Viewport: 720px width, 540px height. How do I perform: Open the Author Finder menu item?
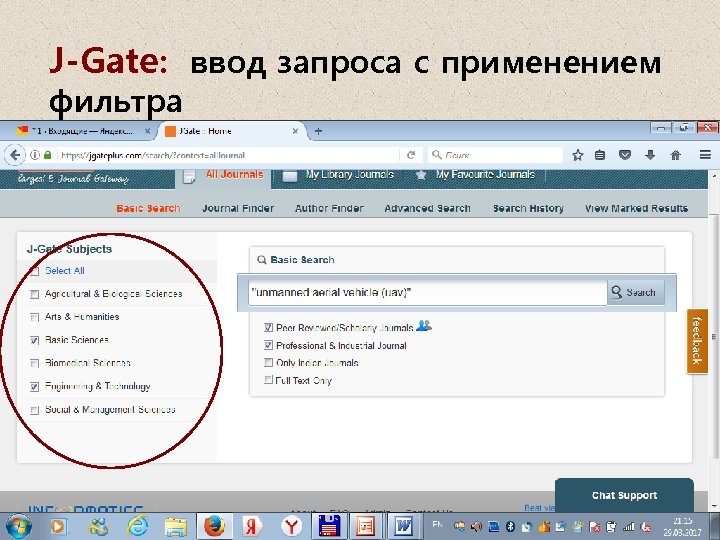tap(329, 208)
